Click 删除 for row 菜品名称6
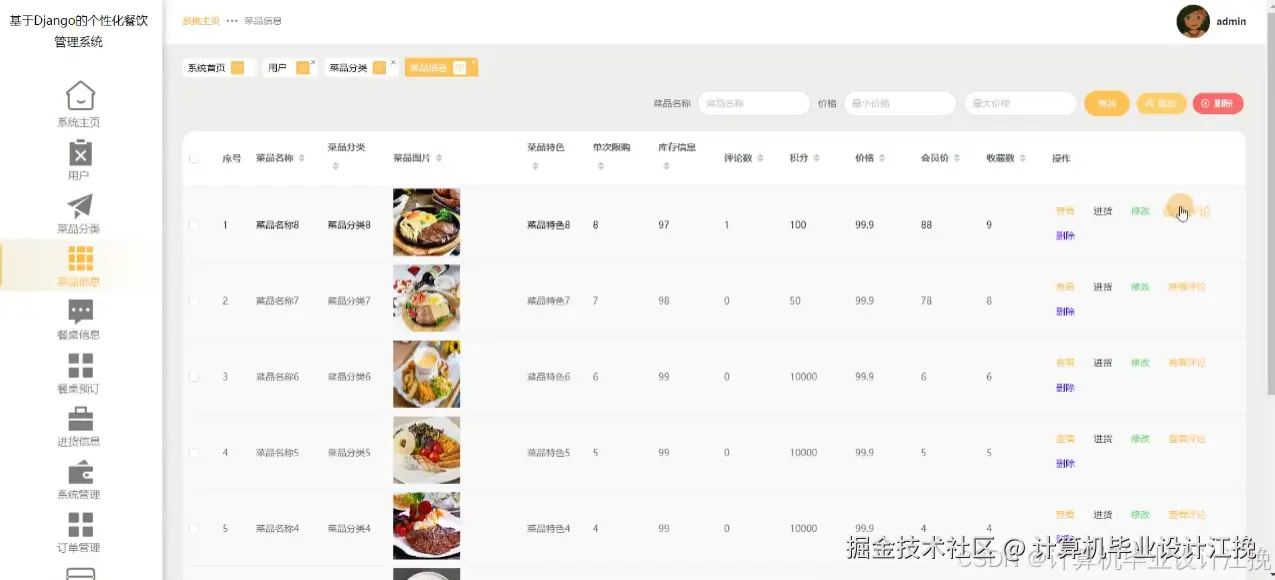The width and height of the screenshot is (1275, 580). 1065,388
